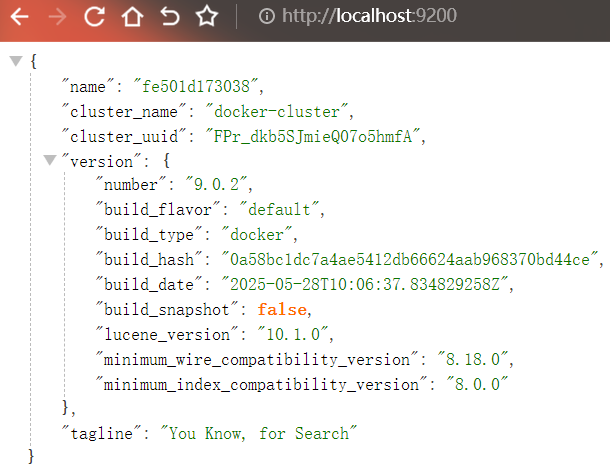Select the build_date timestamp value

[365, 284]
